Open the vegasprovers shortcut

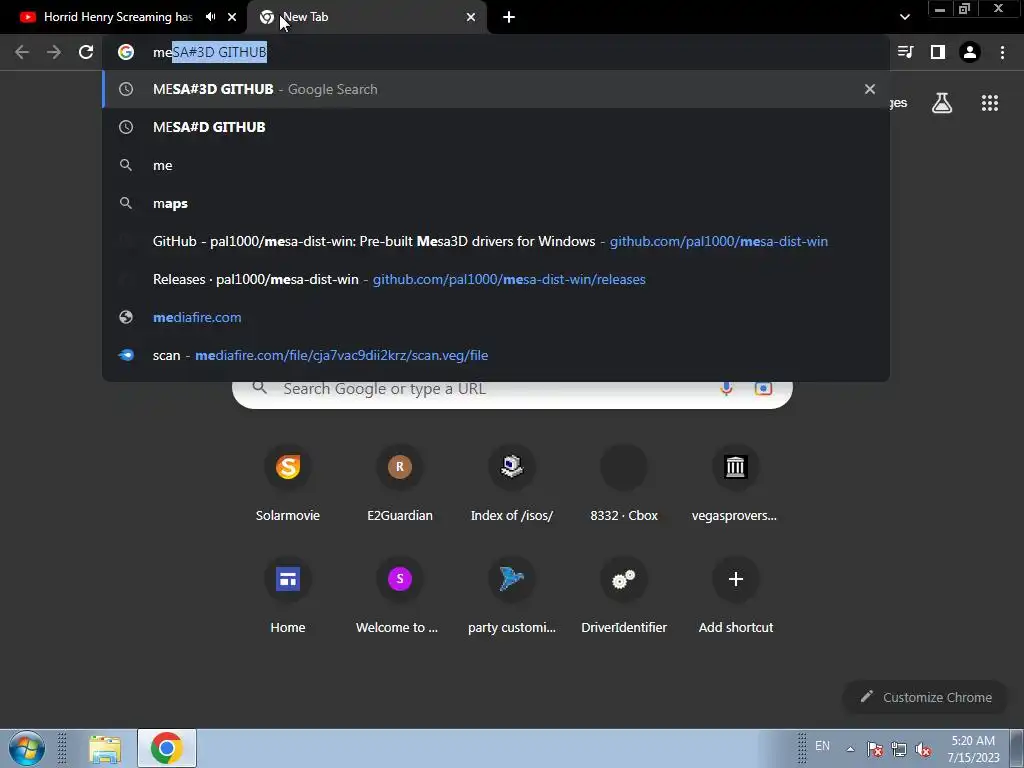coord(735,485)
